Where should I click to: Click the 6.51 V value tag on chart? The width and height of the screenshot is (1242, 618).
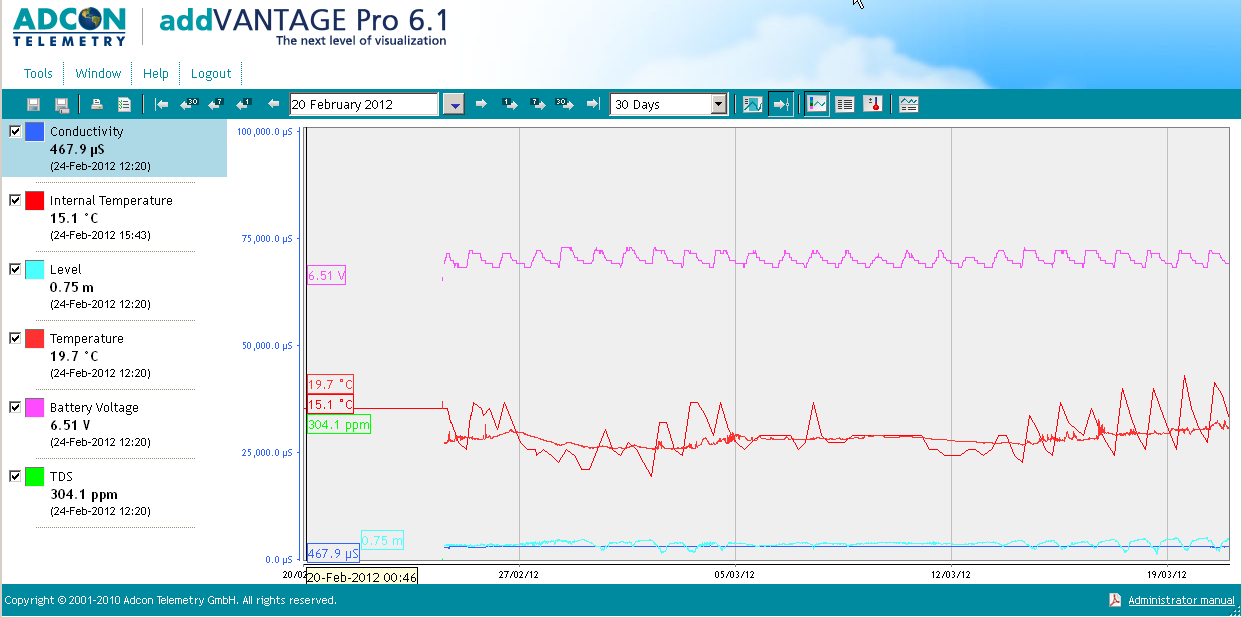tap(326, 275)
